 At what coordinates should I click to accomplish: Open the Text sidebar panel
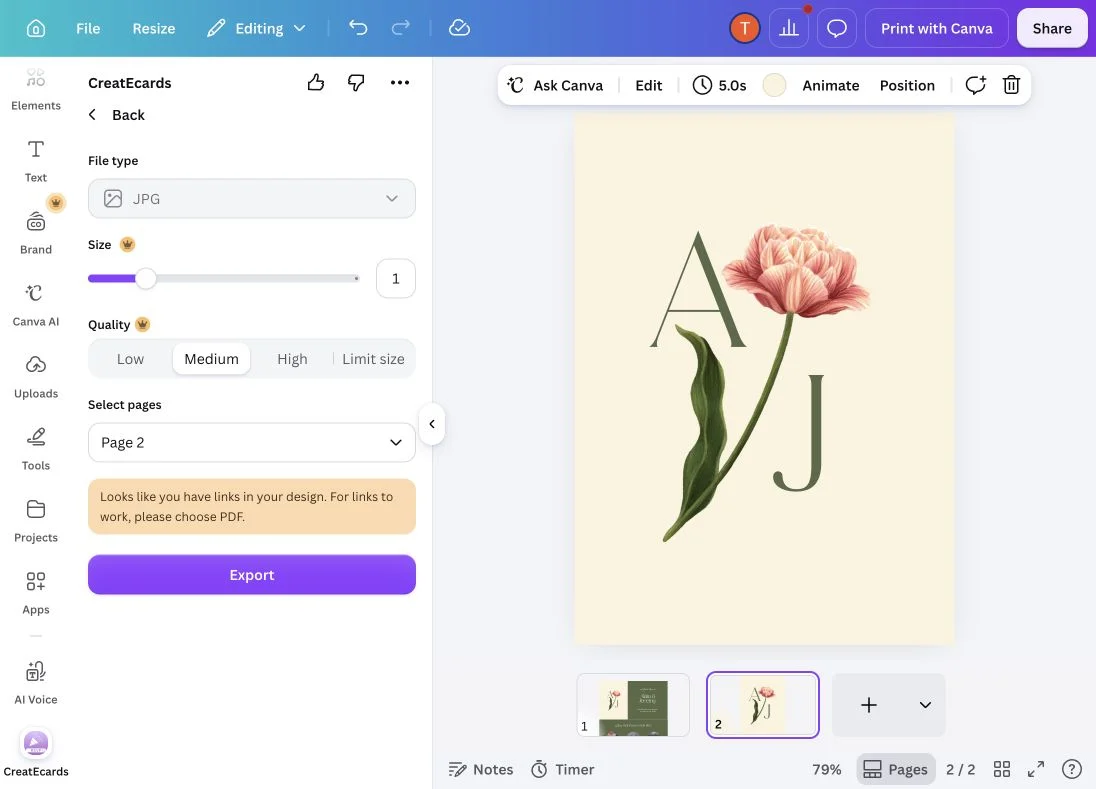(36, 161)
